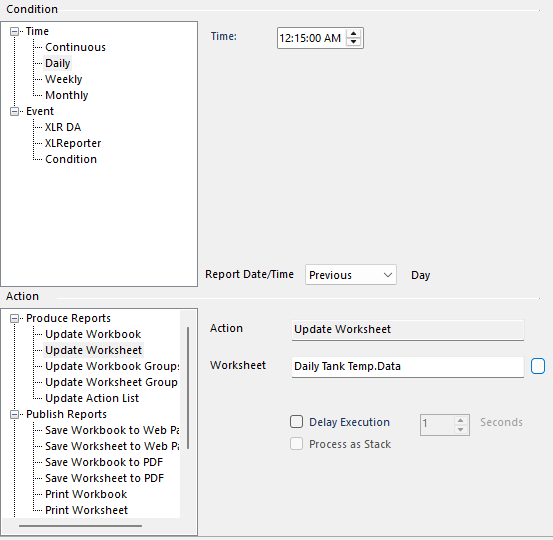
Task: Select Save Worksheet to Web Page
Action: (x=112, y=446)
